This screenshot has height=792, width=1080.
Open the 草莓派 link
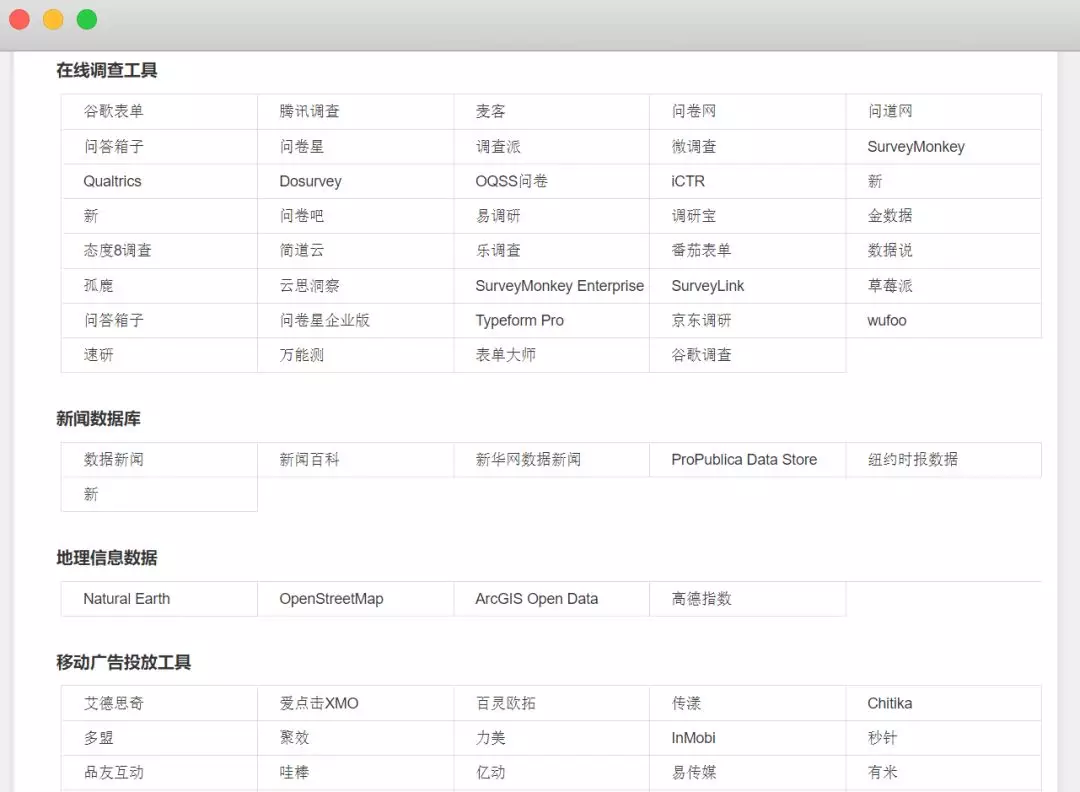pyautogui.click(x=890, y=286)
